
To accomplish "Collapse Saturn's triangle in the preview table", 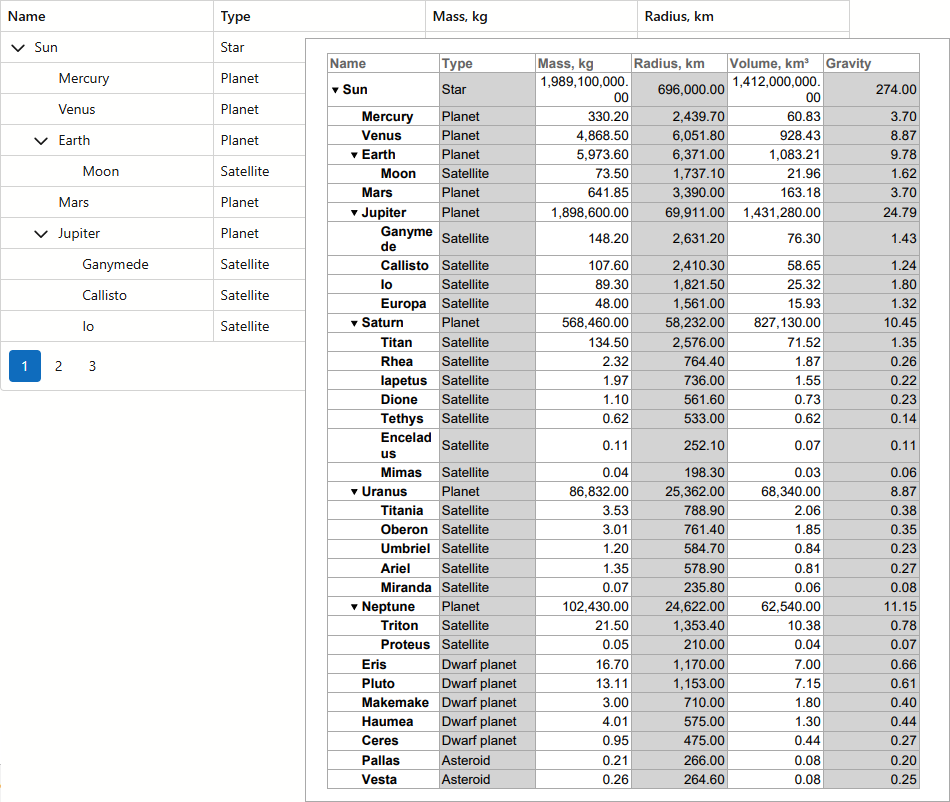I will [354, 323].
